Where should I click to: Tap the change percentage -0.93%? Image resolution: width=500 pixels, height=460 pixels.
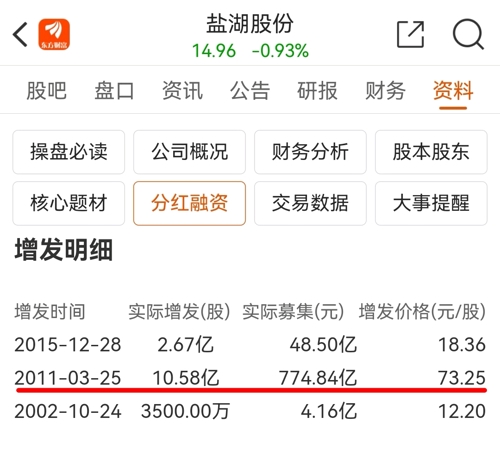(280, 51)
